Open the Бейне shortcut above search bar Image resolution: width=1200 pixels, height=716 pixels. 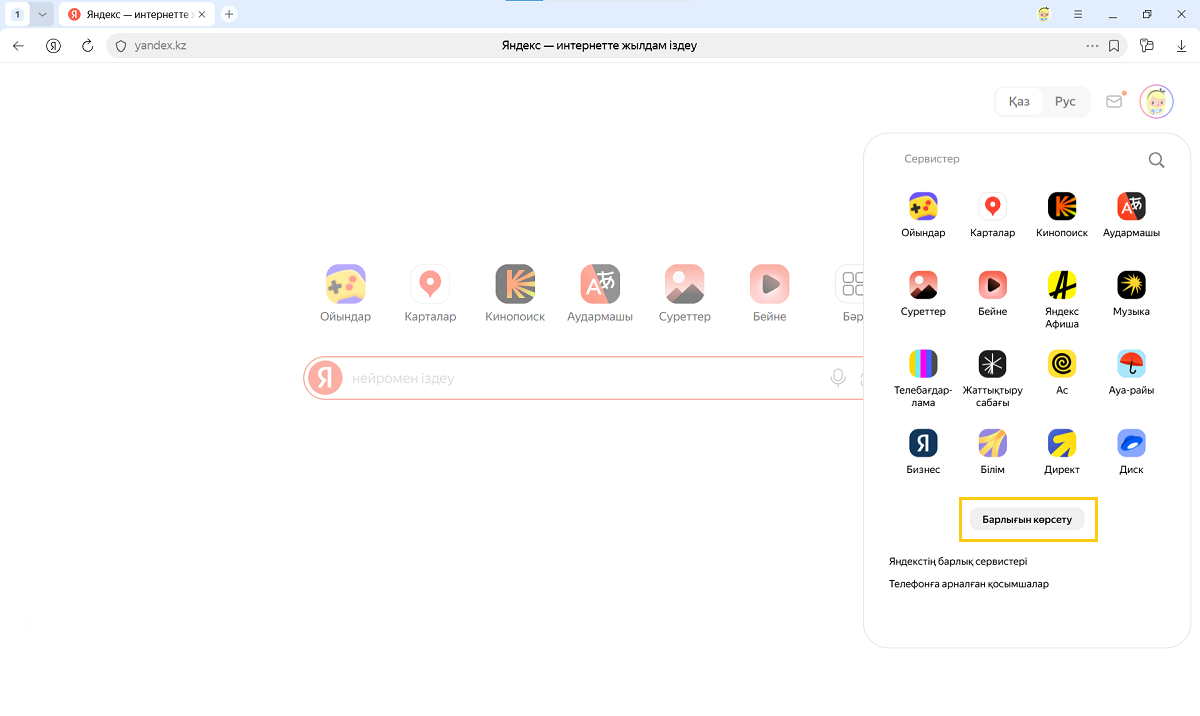[x=770, y=294]
